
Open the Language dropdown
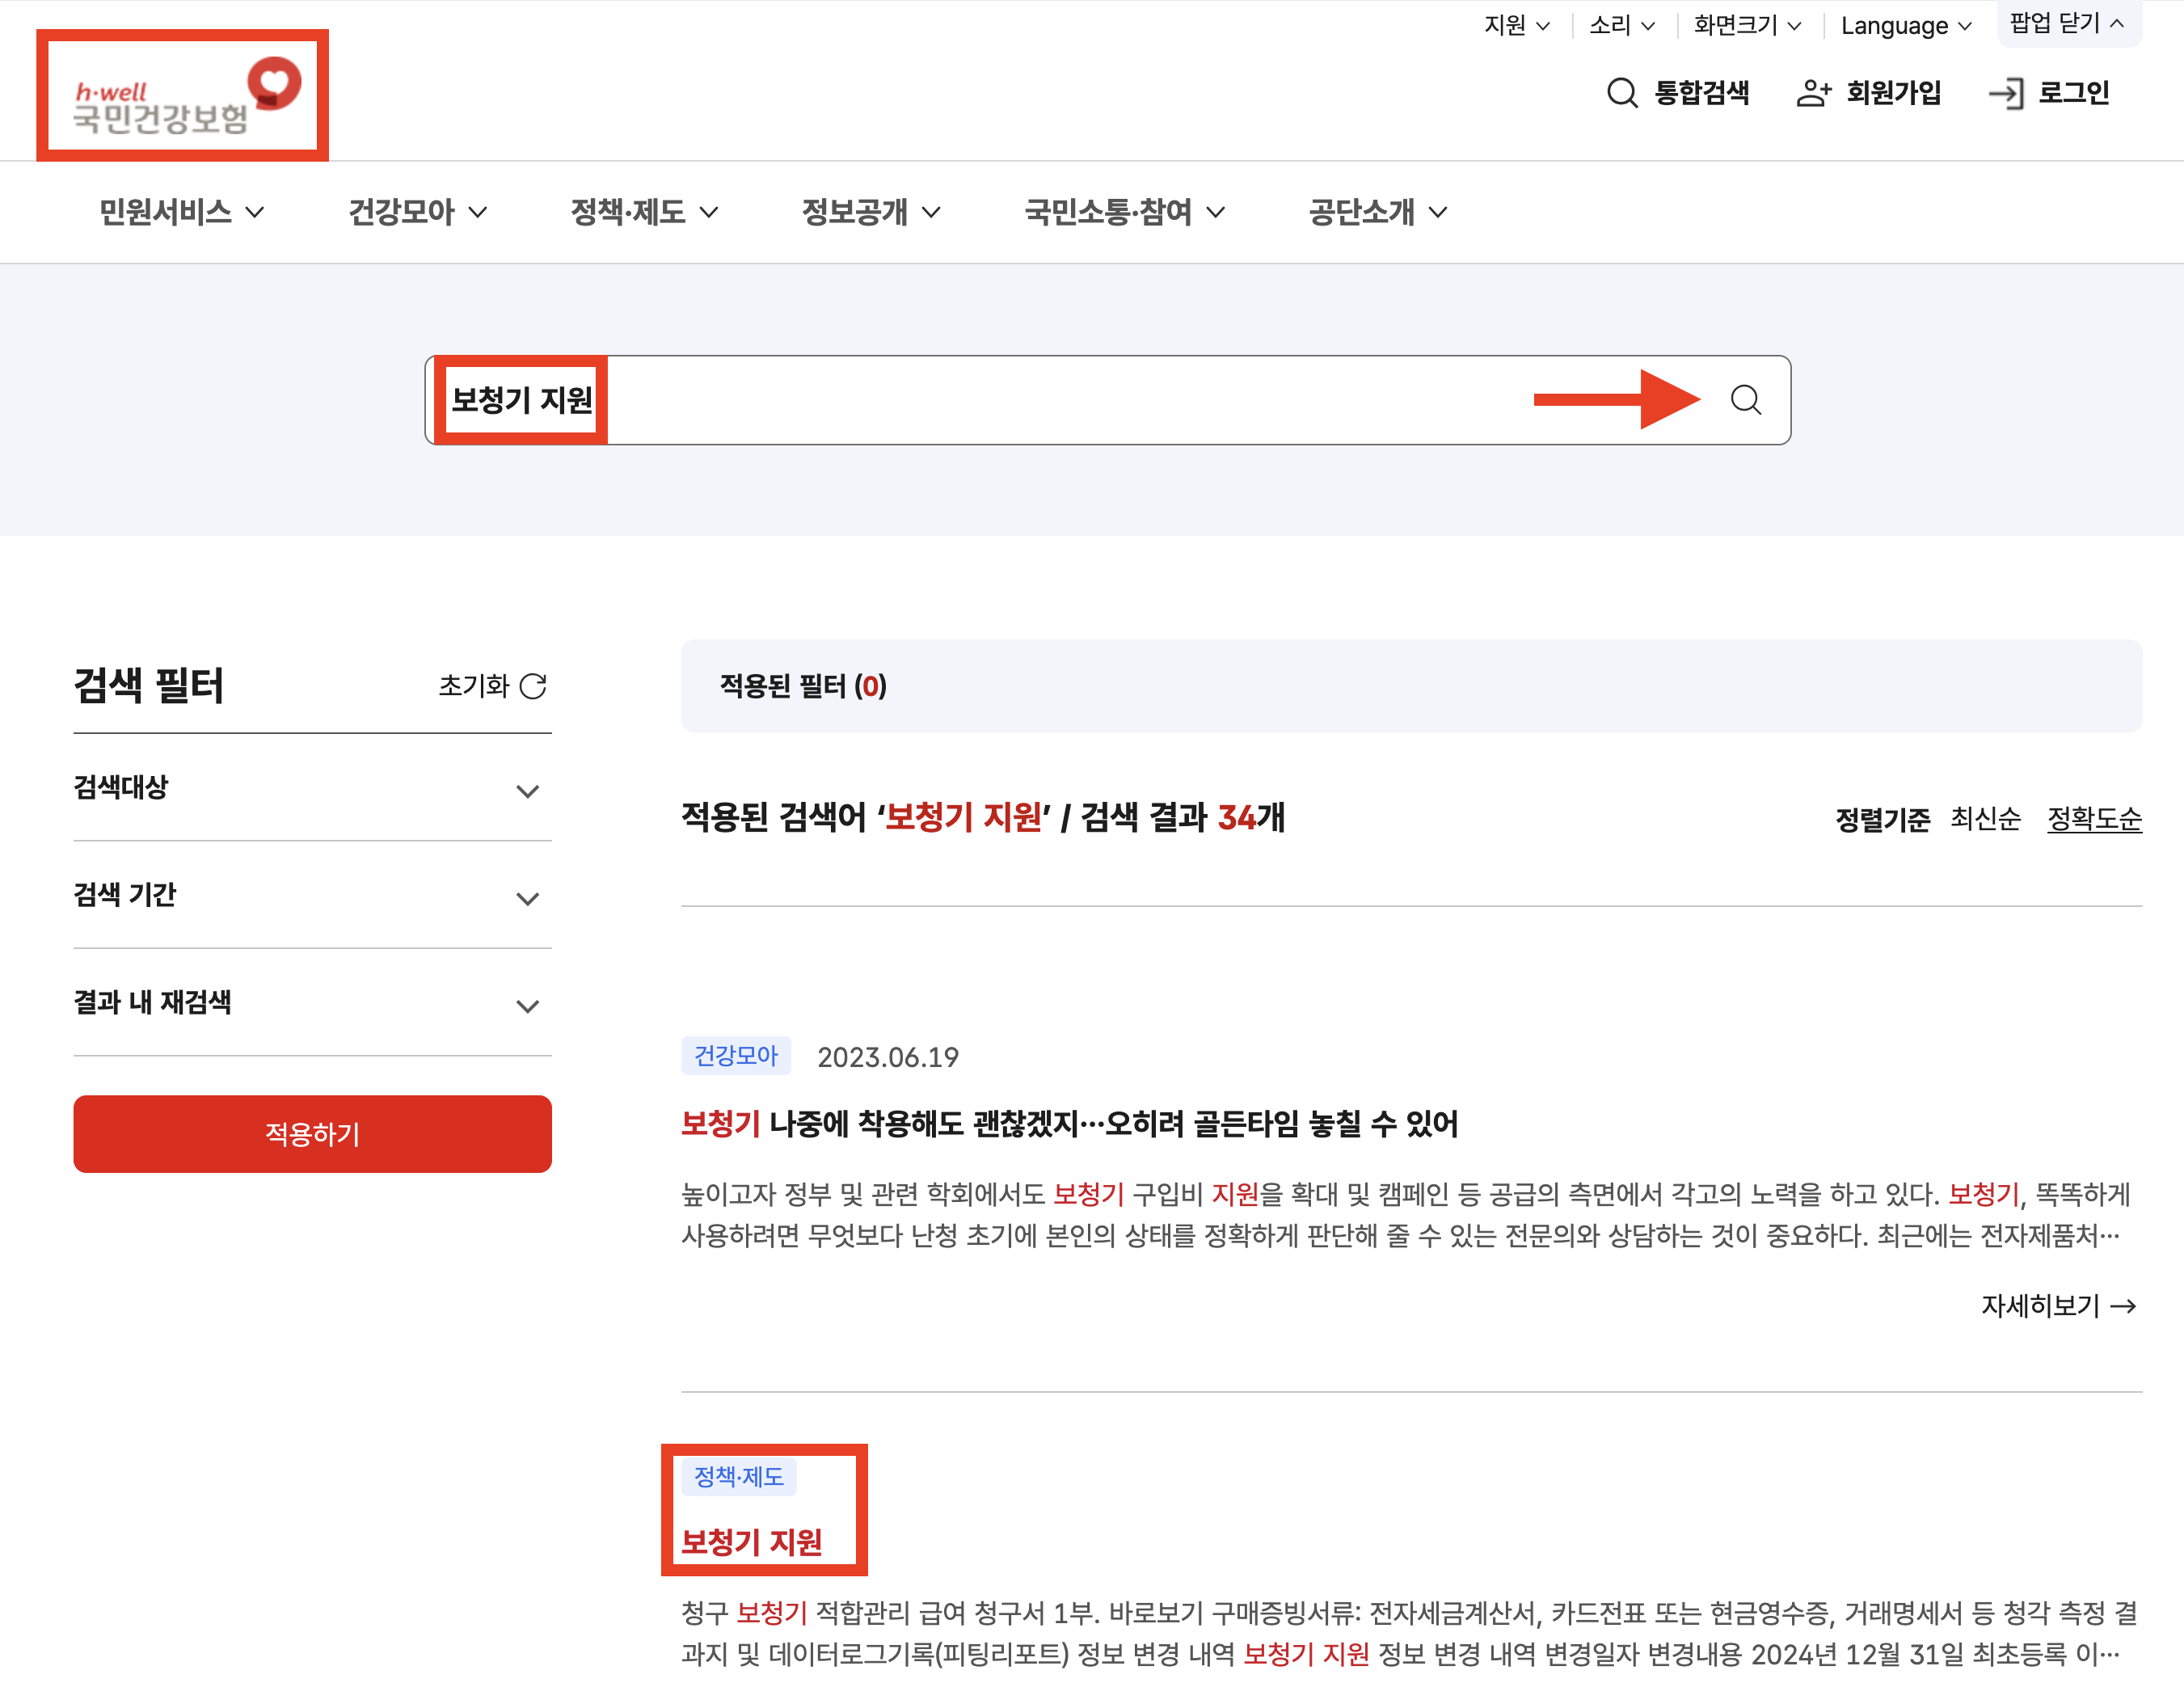coord(1905,25)
